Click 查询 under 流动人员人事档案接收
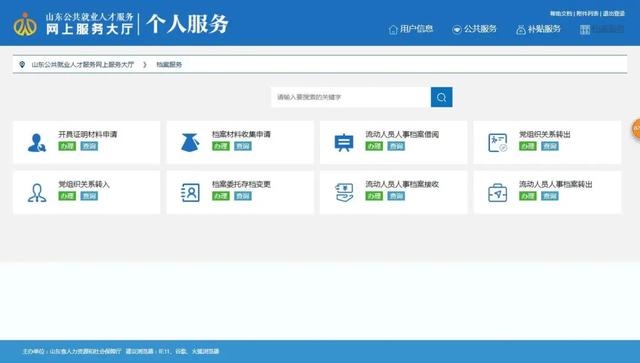The image size is (640, 363). 396,196
